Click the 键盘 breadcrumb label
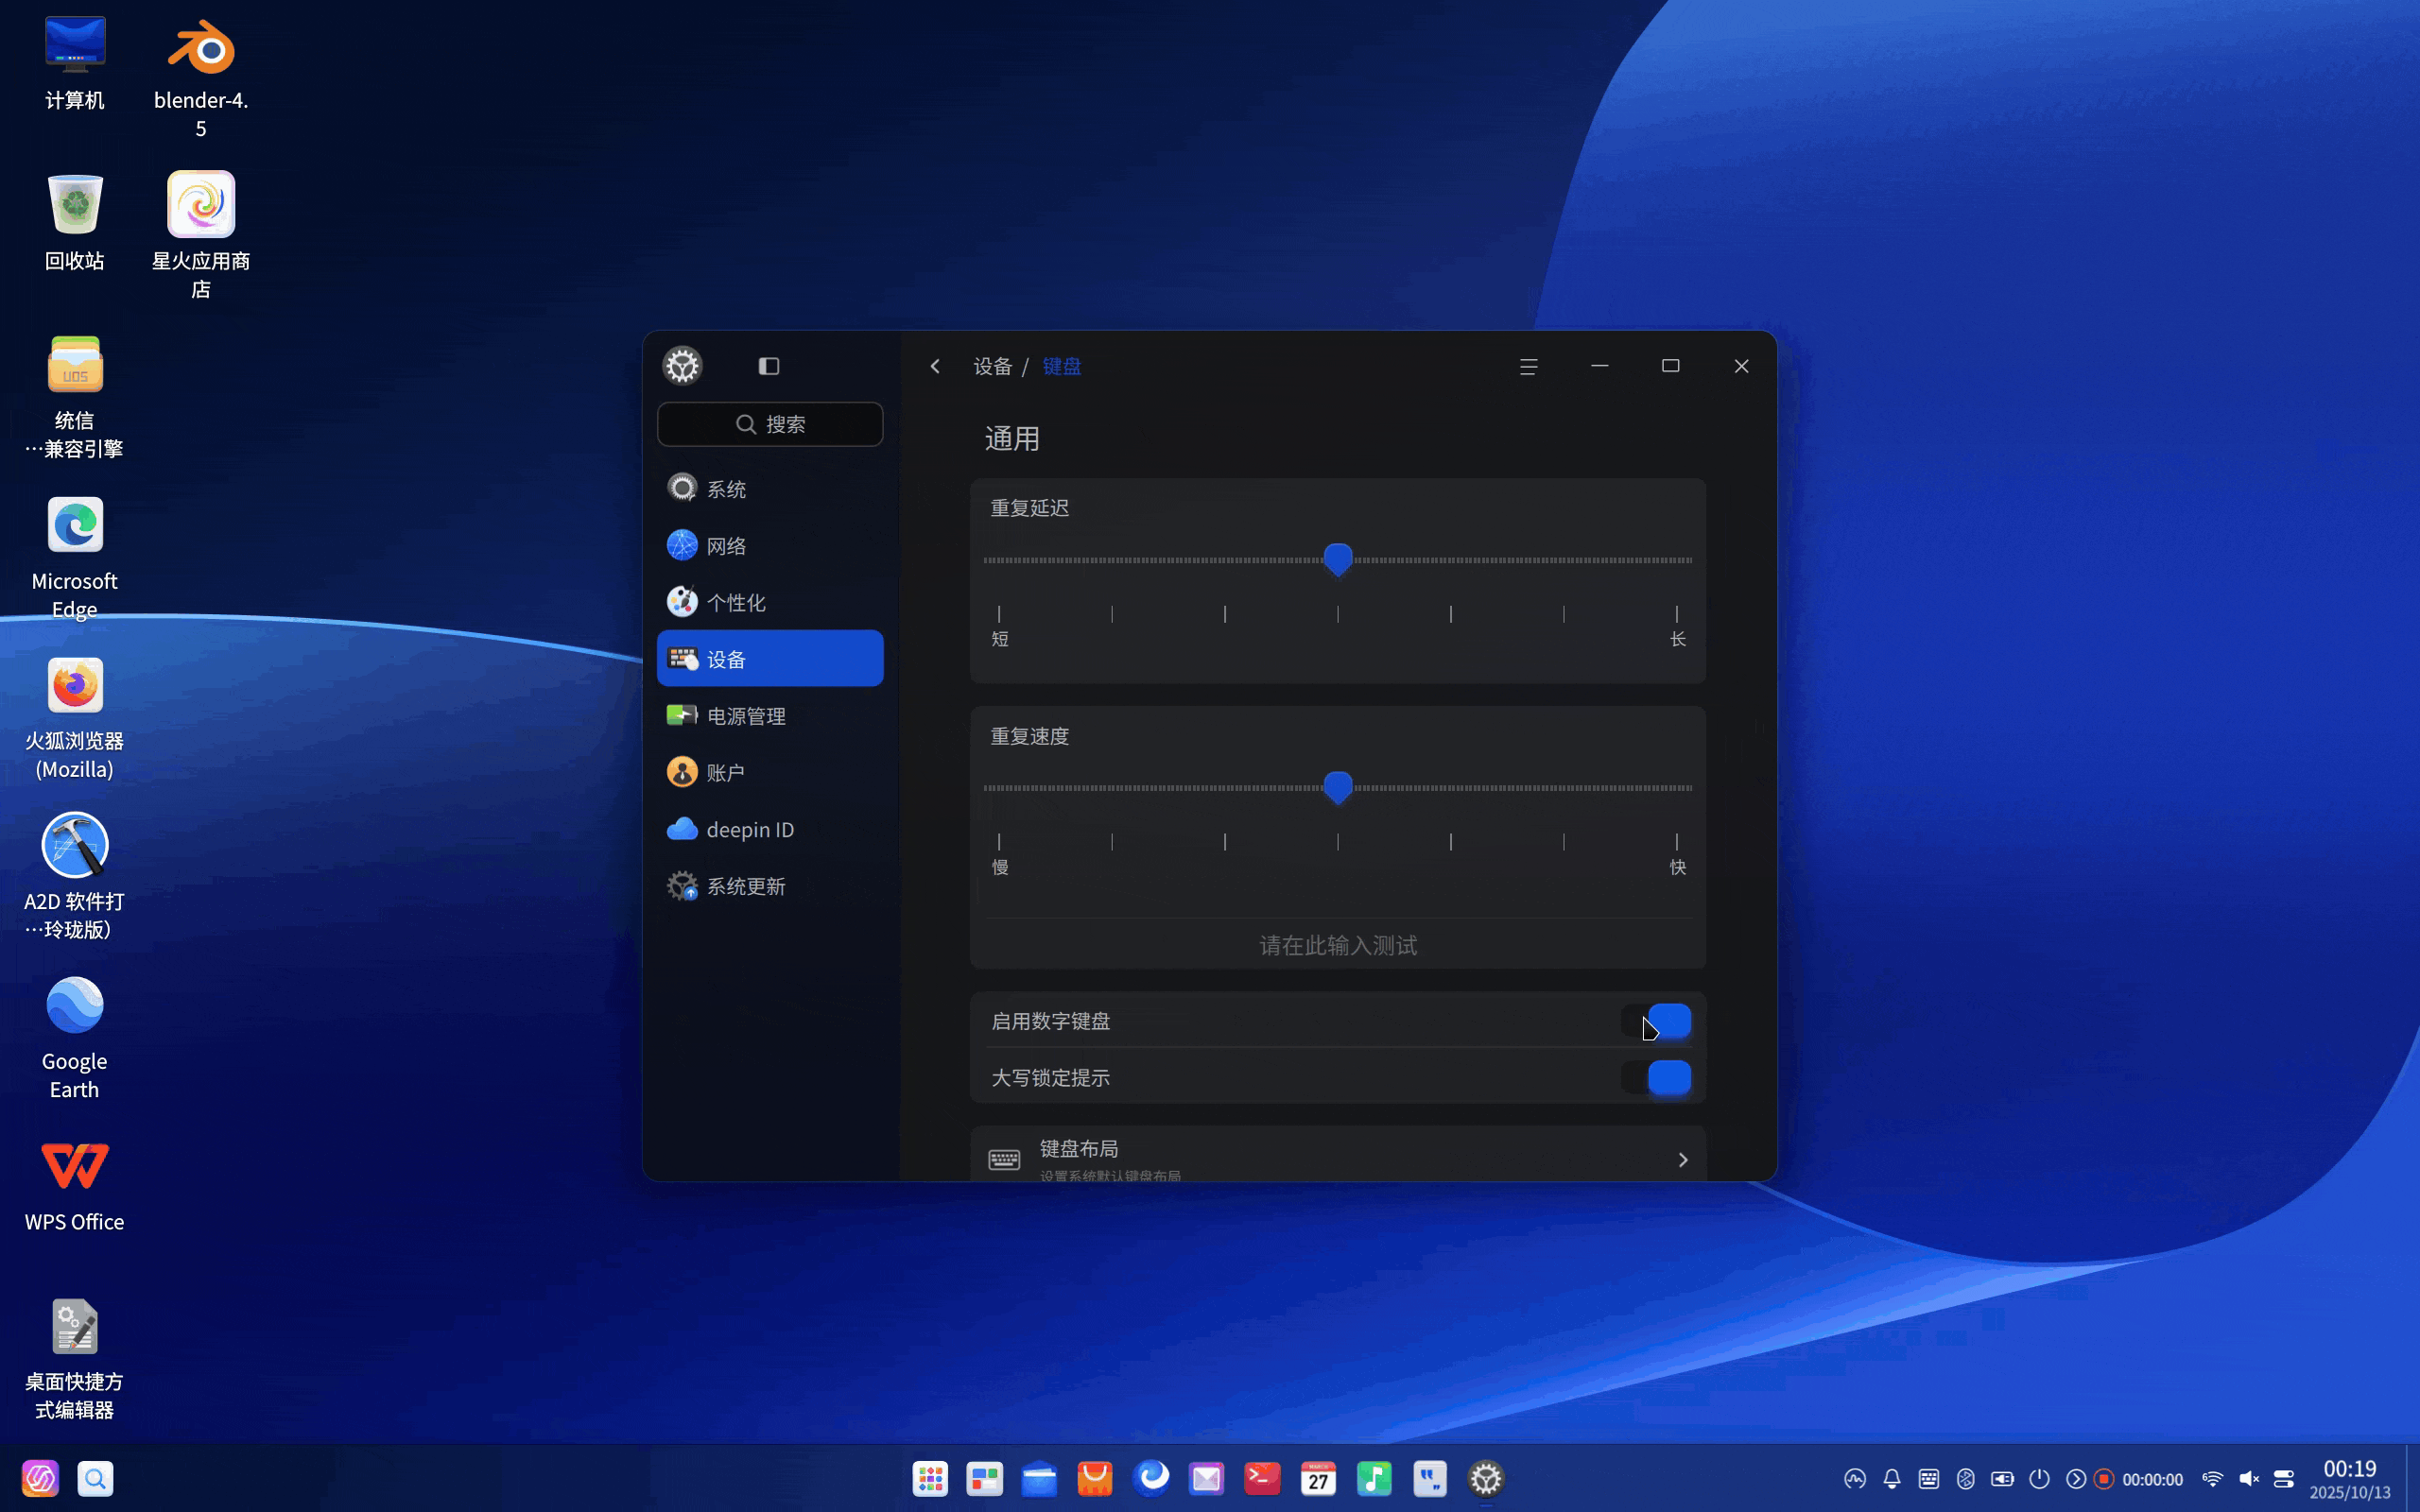The width and height of the screenshot is (2420, 1512). [1062, 366]
